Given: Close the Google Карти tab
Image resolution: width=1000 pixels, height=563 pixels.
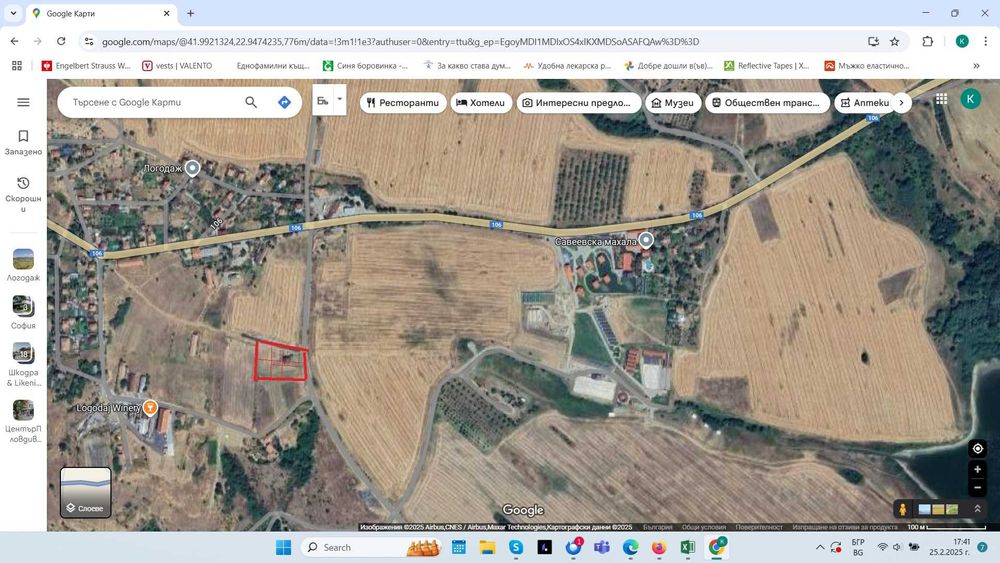Looking at the screenshot, I should 166,13.
